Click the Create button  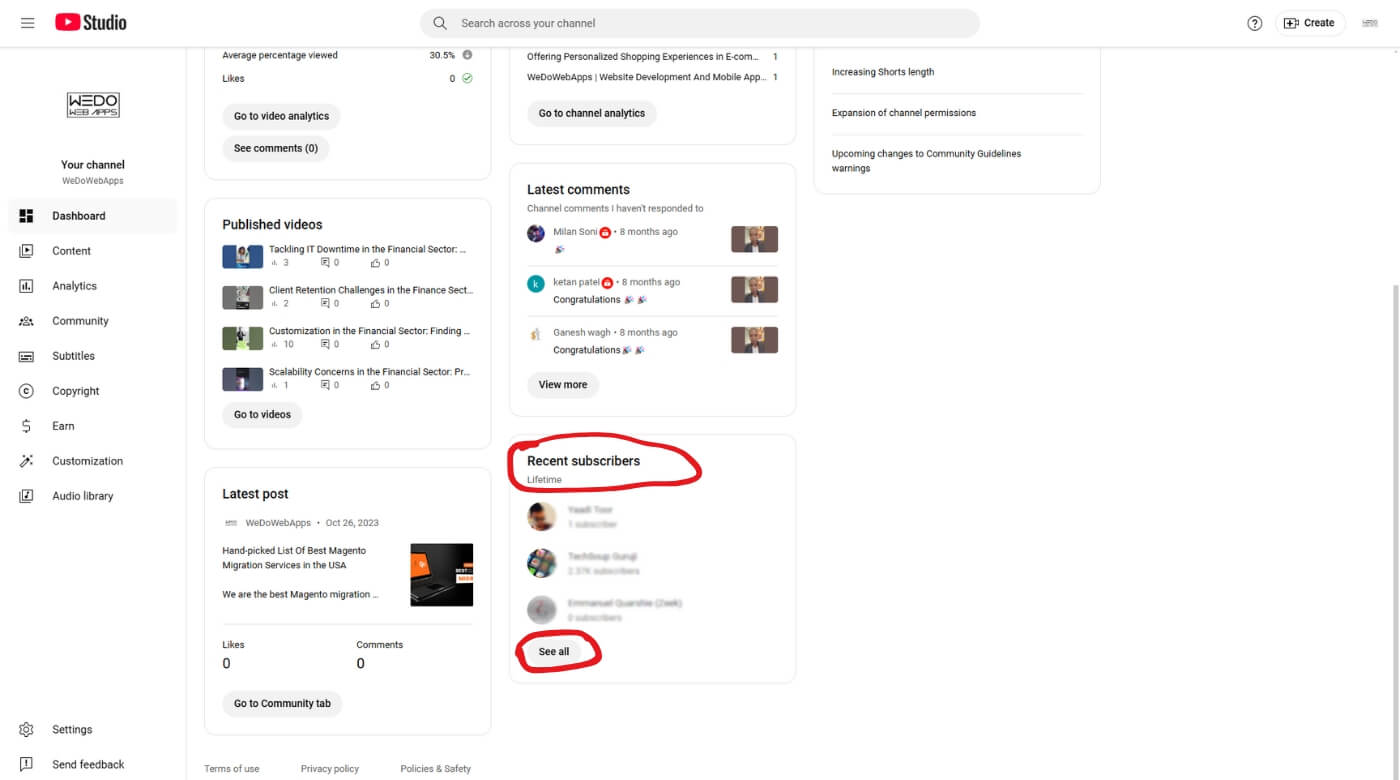[x=1310, y=22]
